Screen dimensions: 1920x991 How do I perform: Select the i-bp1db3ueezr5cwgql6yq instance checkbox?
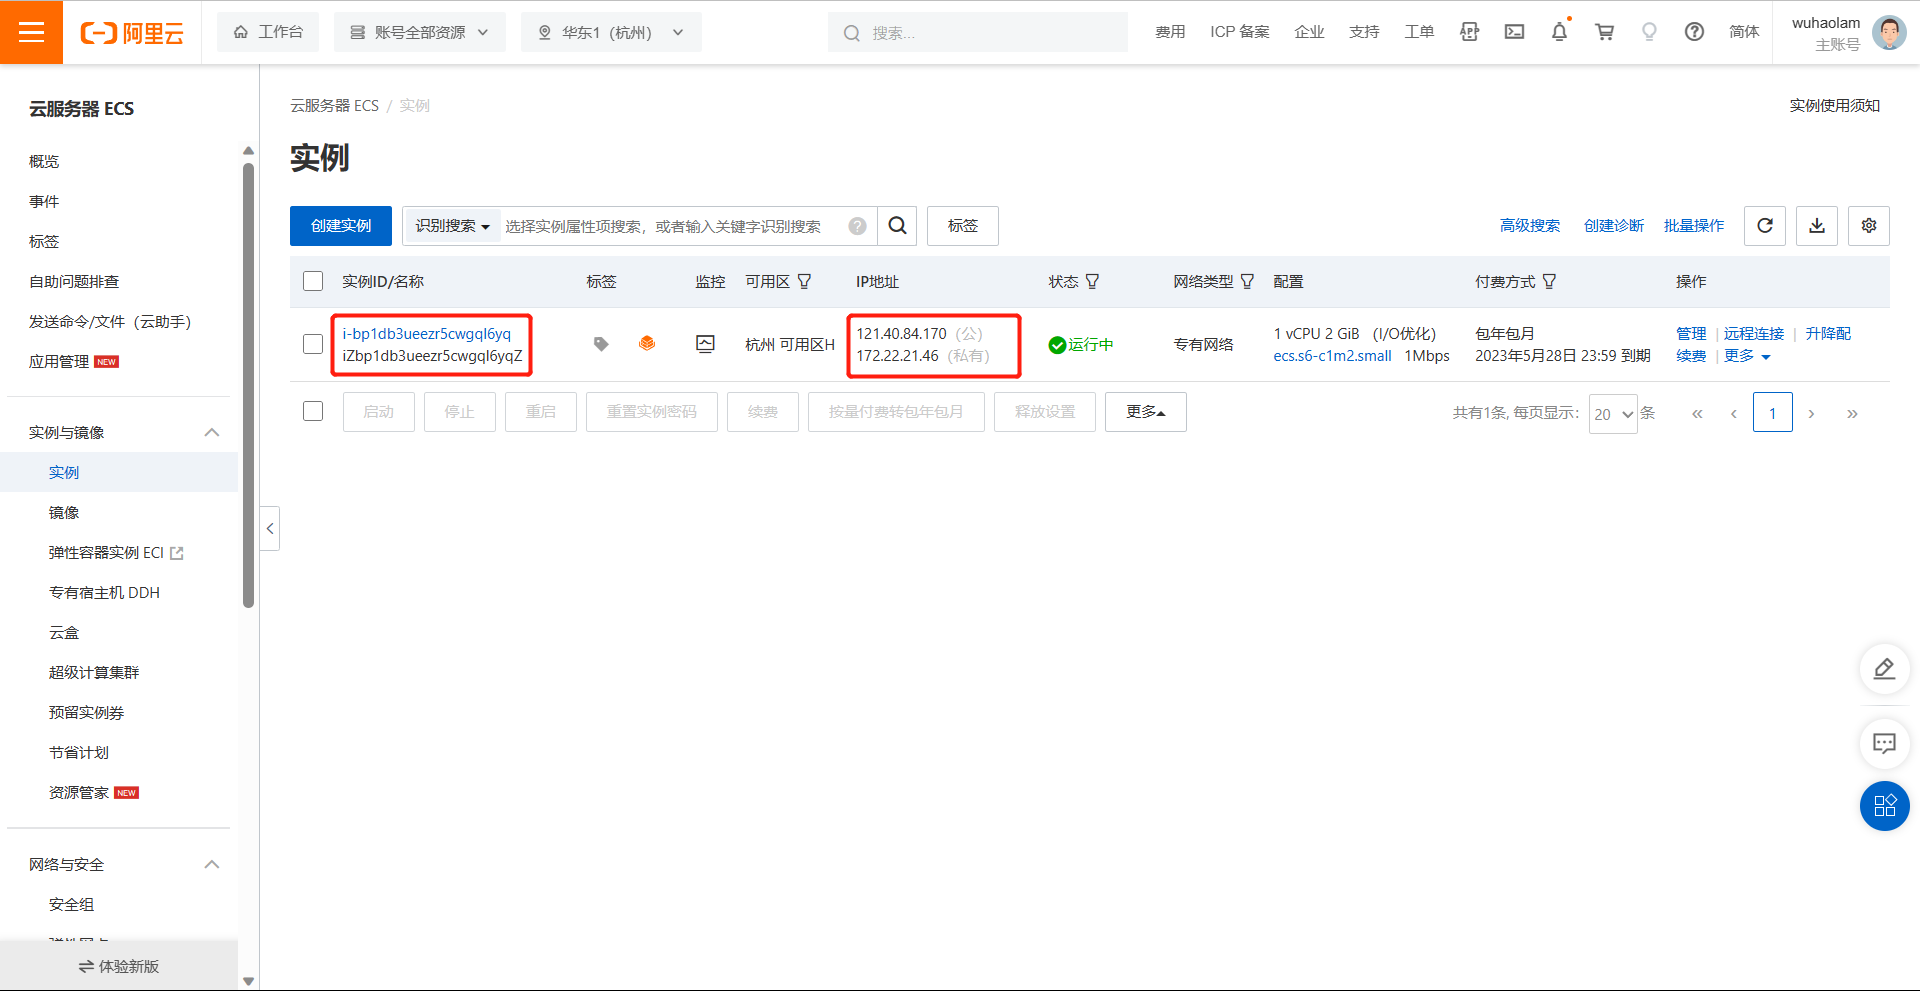[313, 344]
